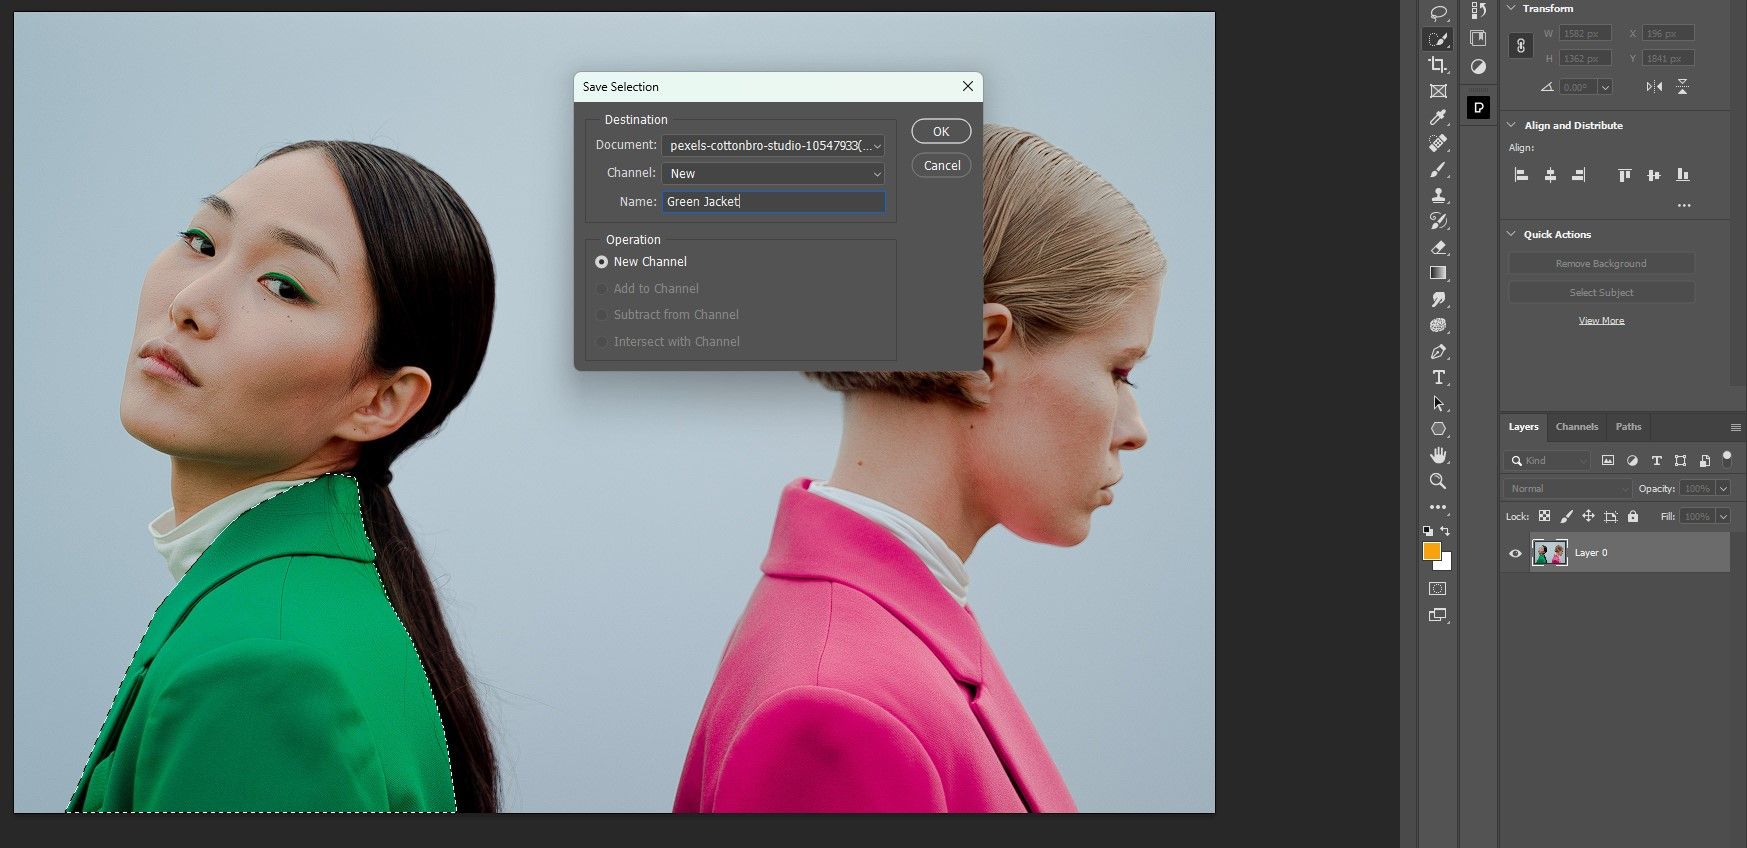
Task: Toggle the type layers filter
Action: [1656, 461]
